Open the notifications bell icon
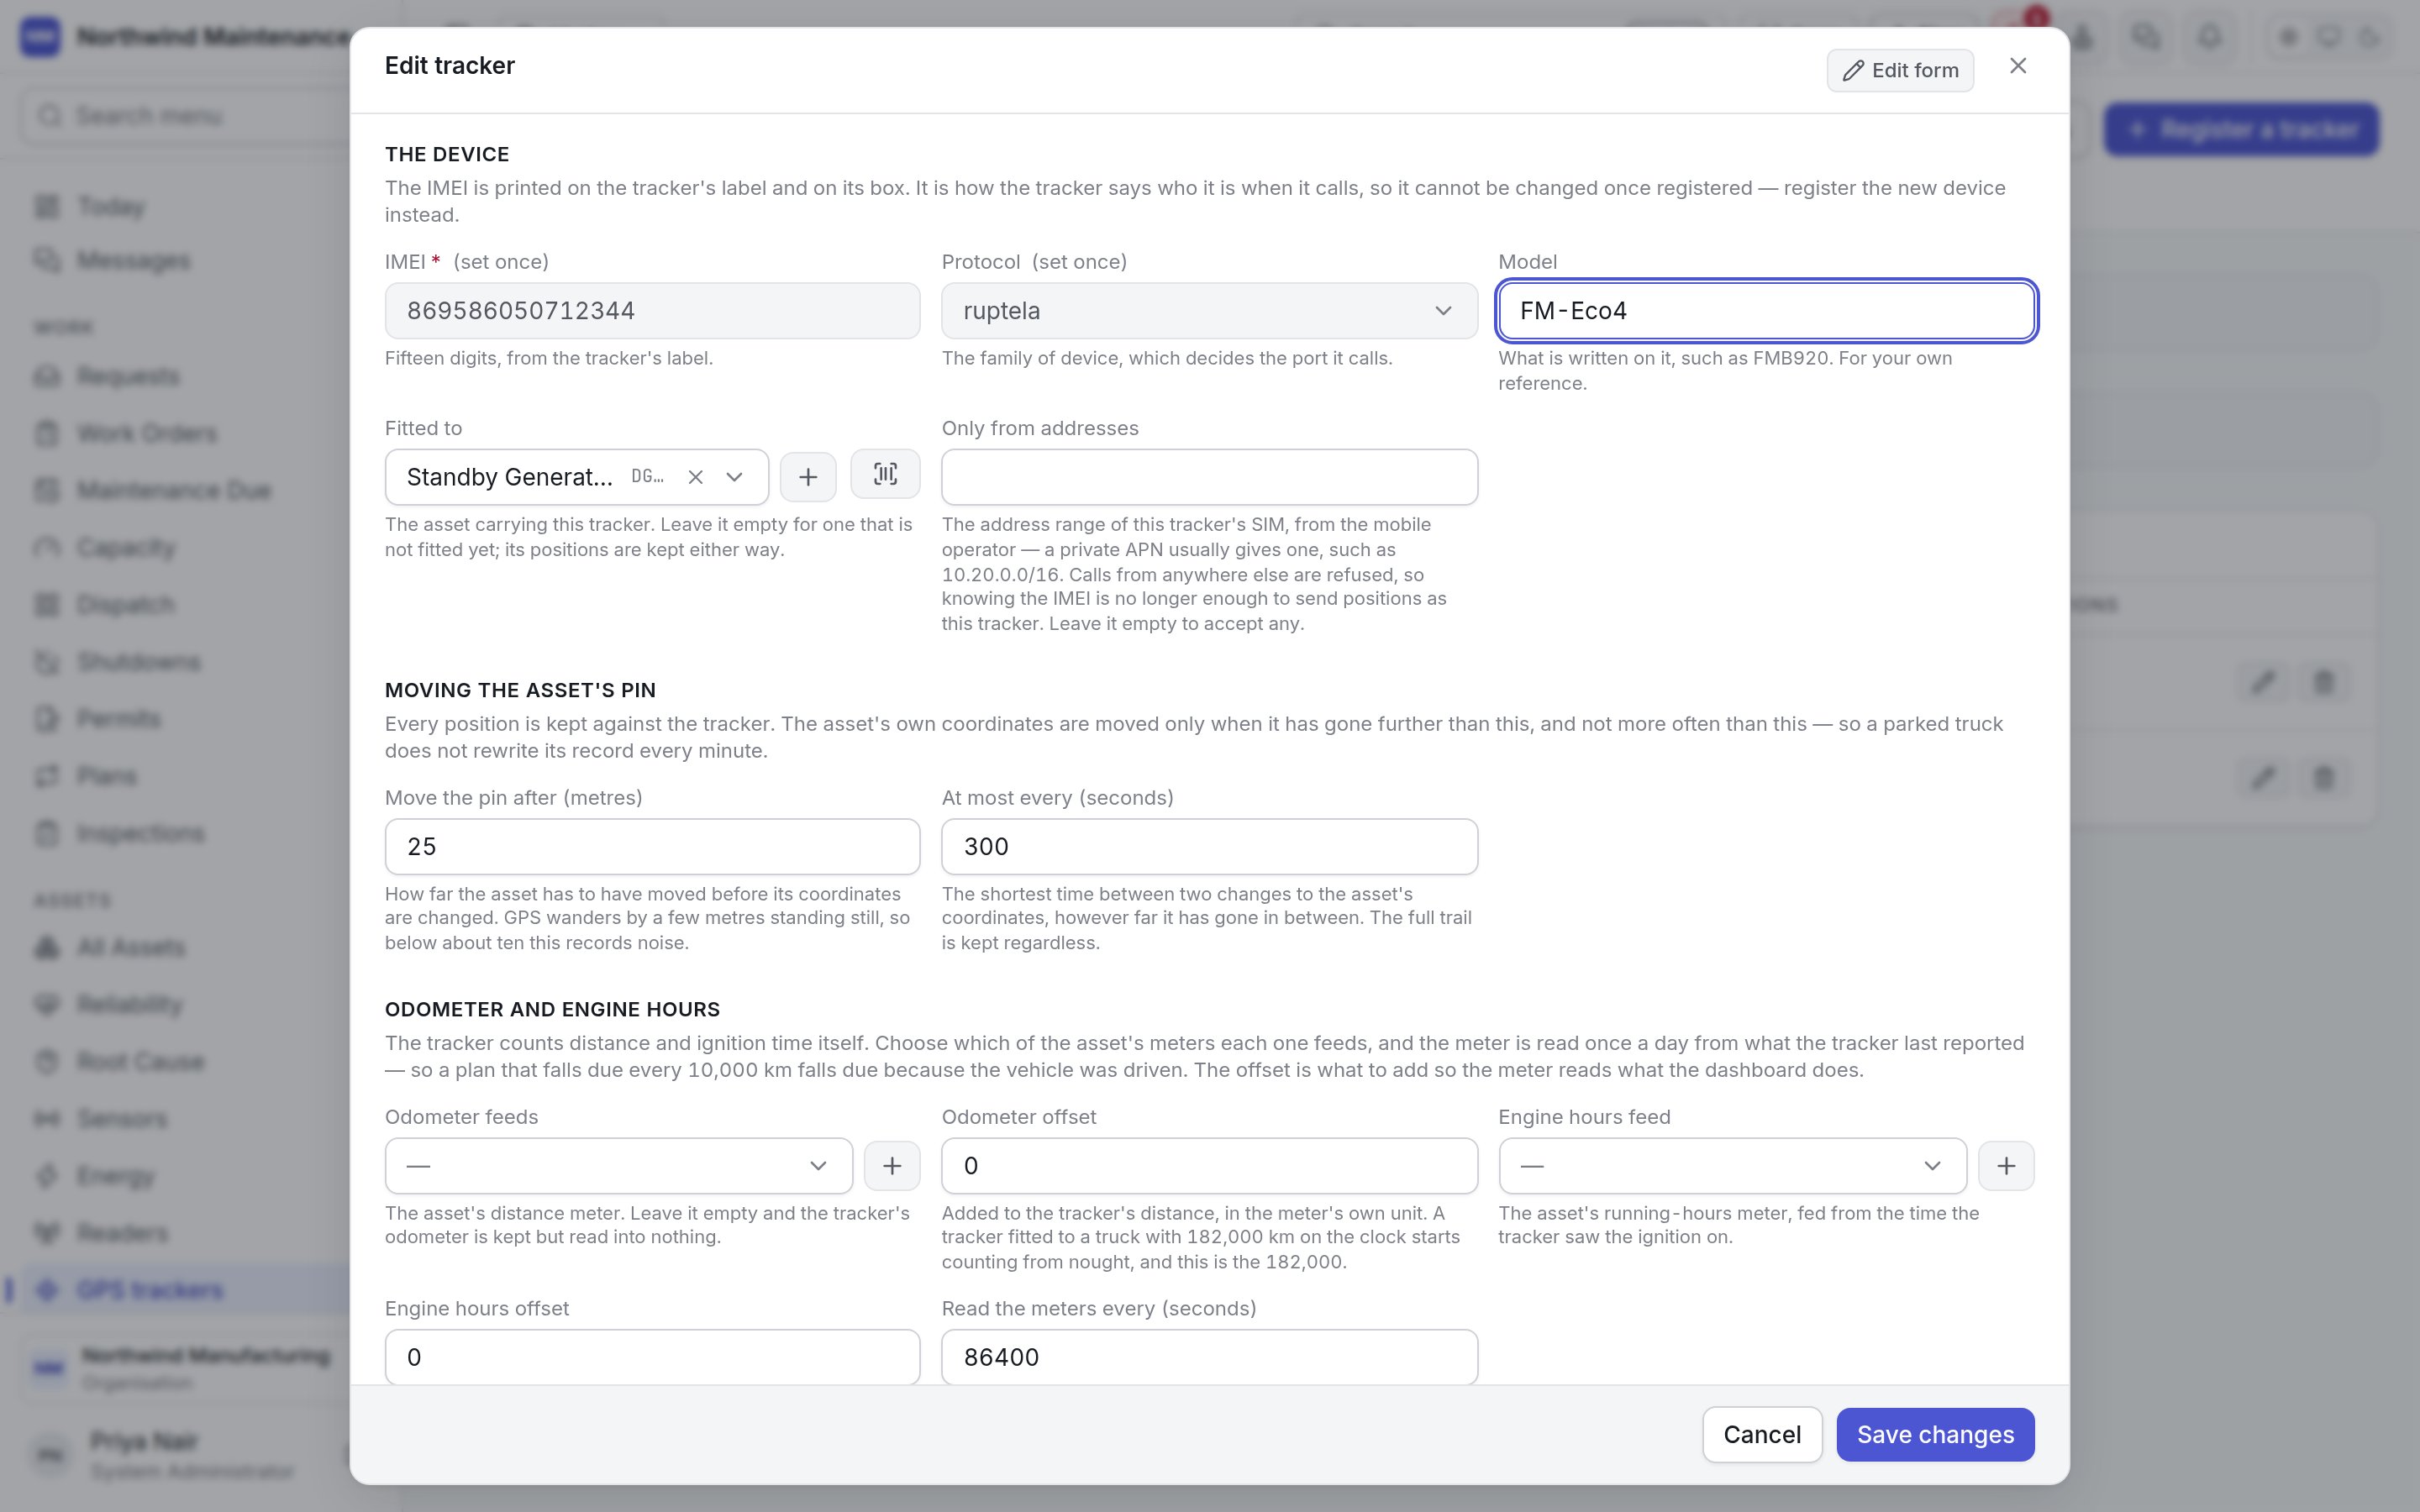Screen dimensions: 2420x1512 2209,38
